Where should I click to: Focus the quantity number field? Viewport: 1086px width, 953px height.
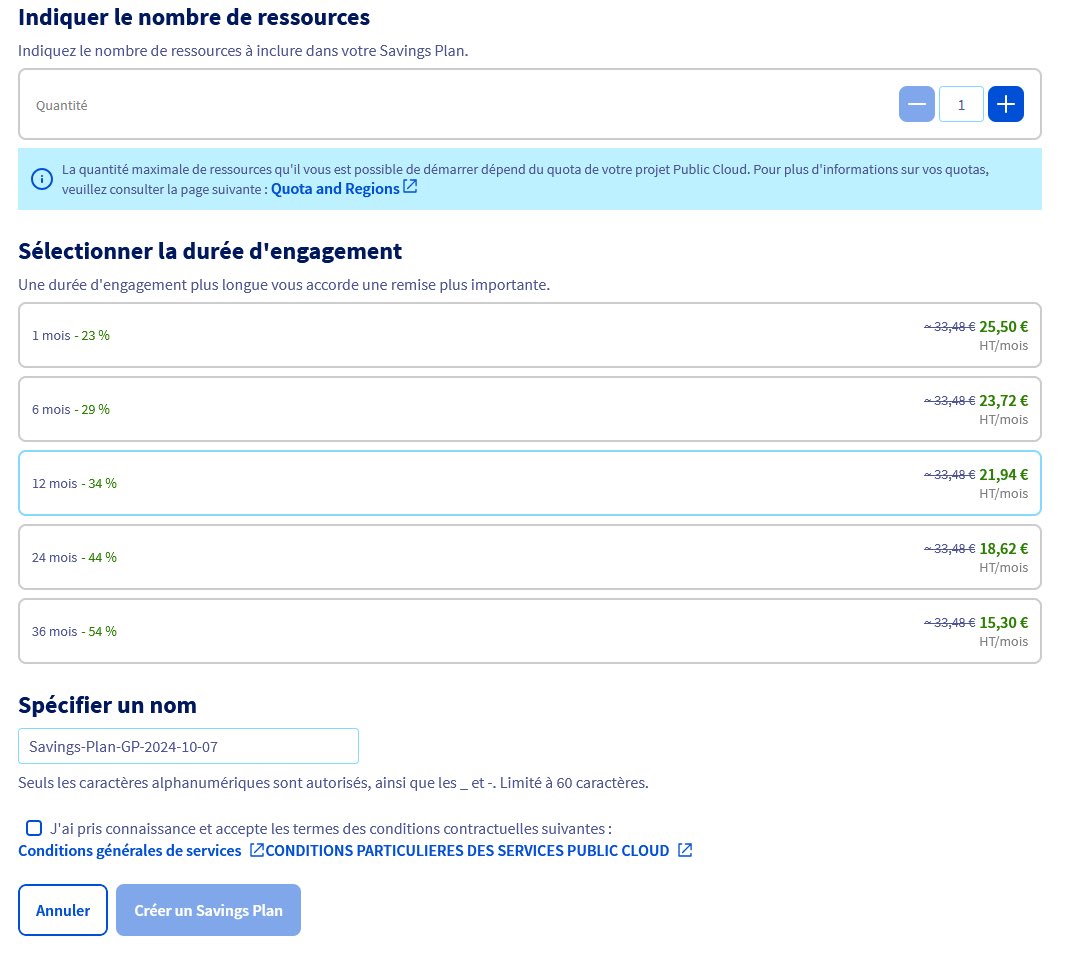coord(961,105)
